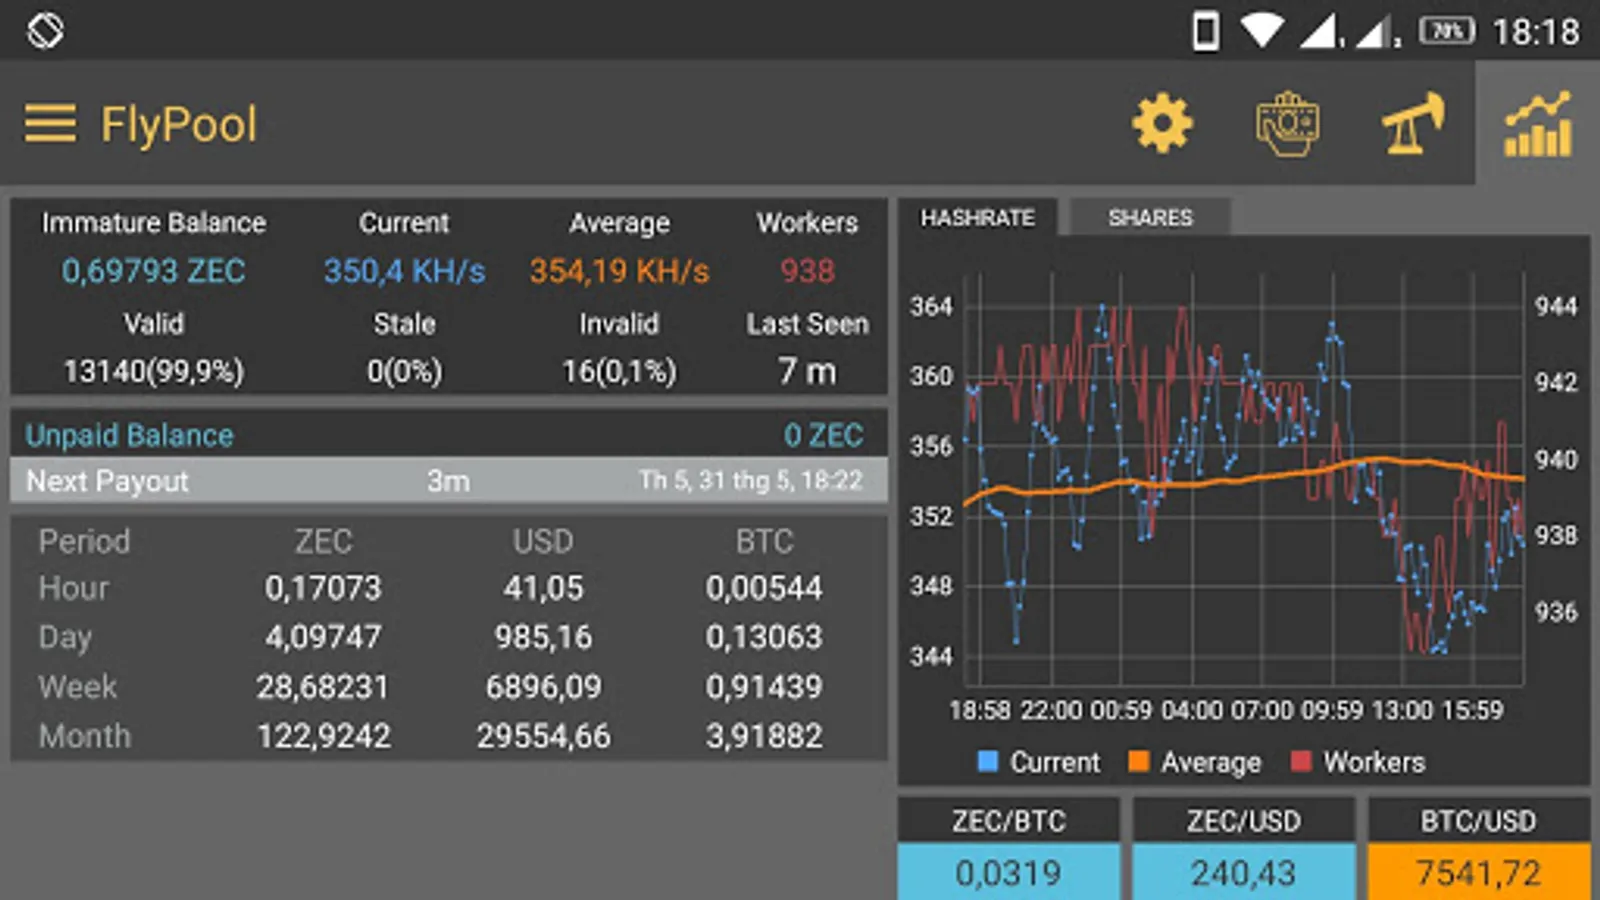
Task: Tap the status bar clock 18:18
Action: (x=1535, y=32)
